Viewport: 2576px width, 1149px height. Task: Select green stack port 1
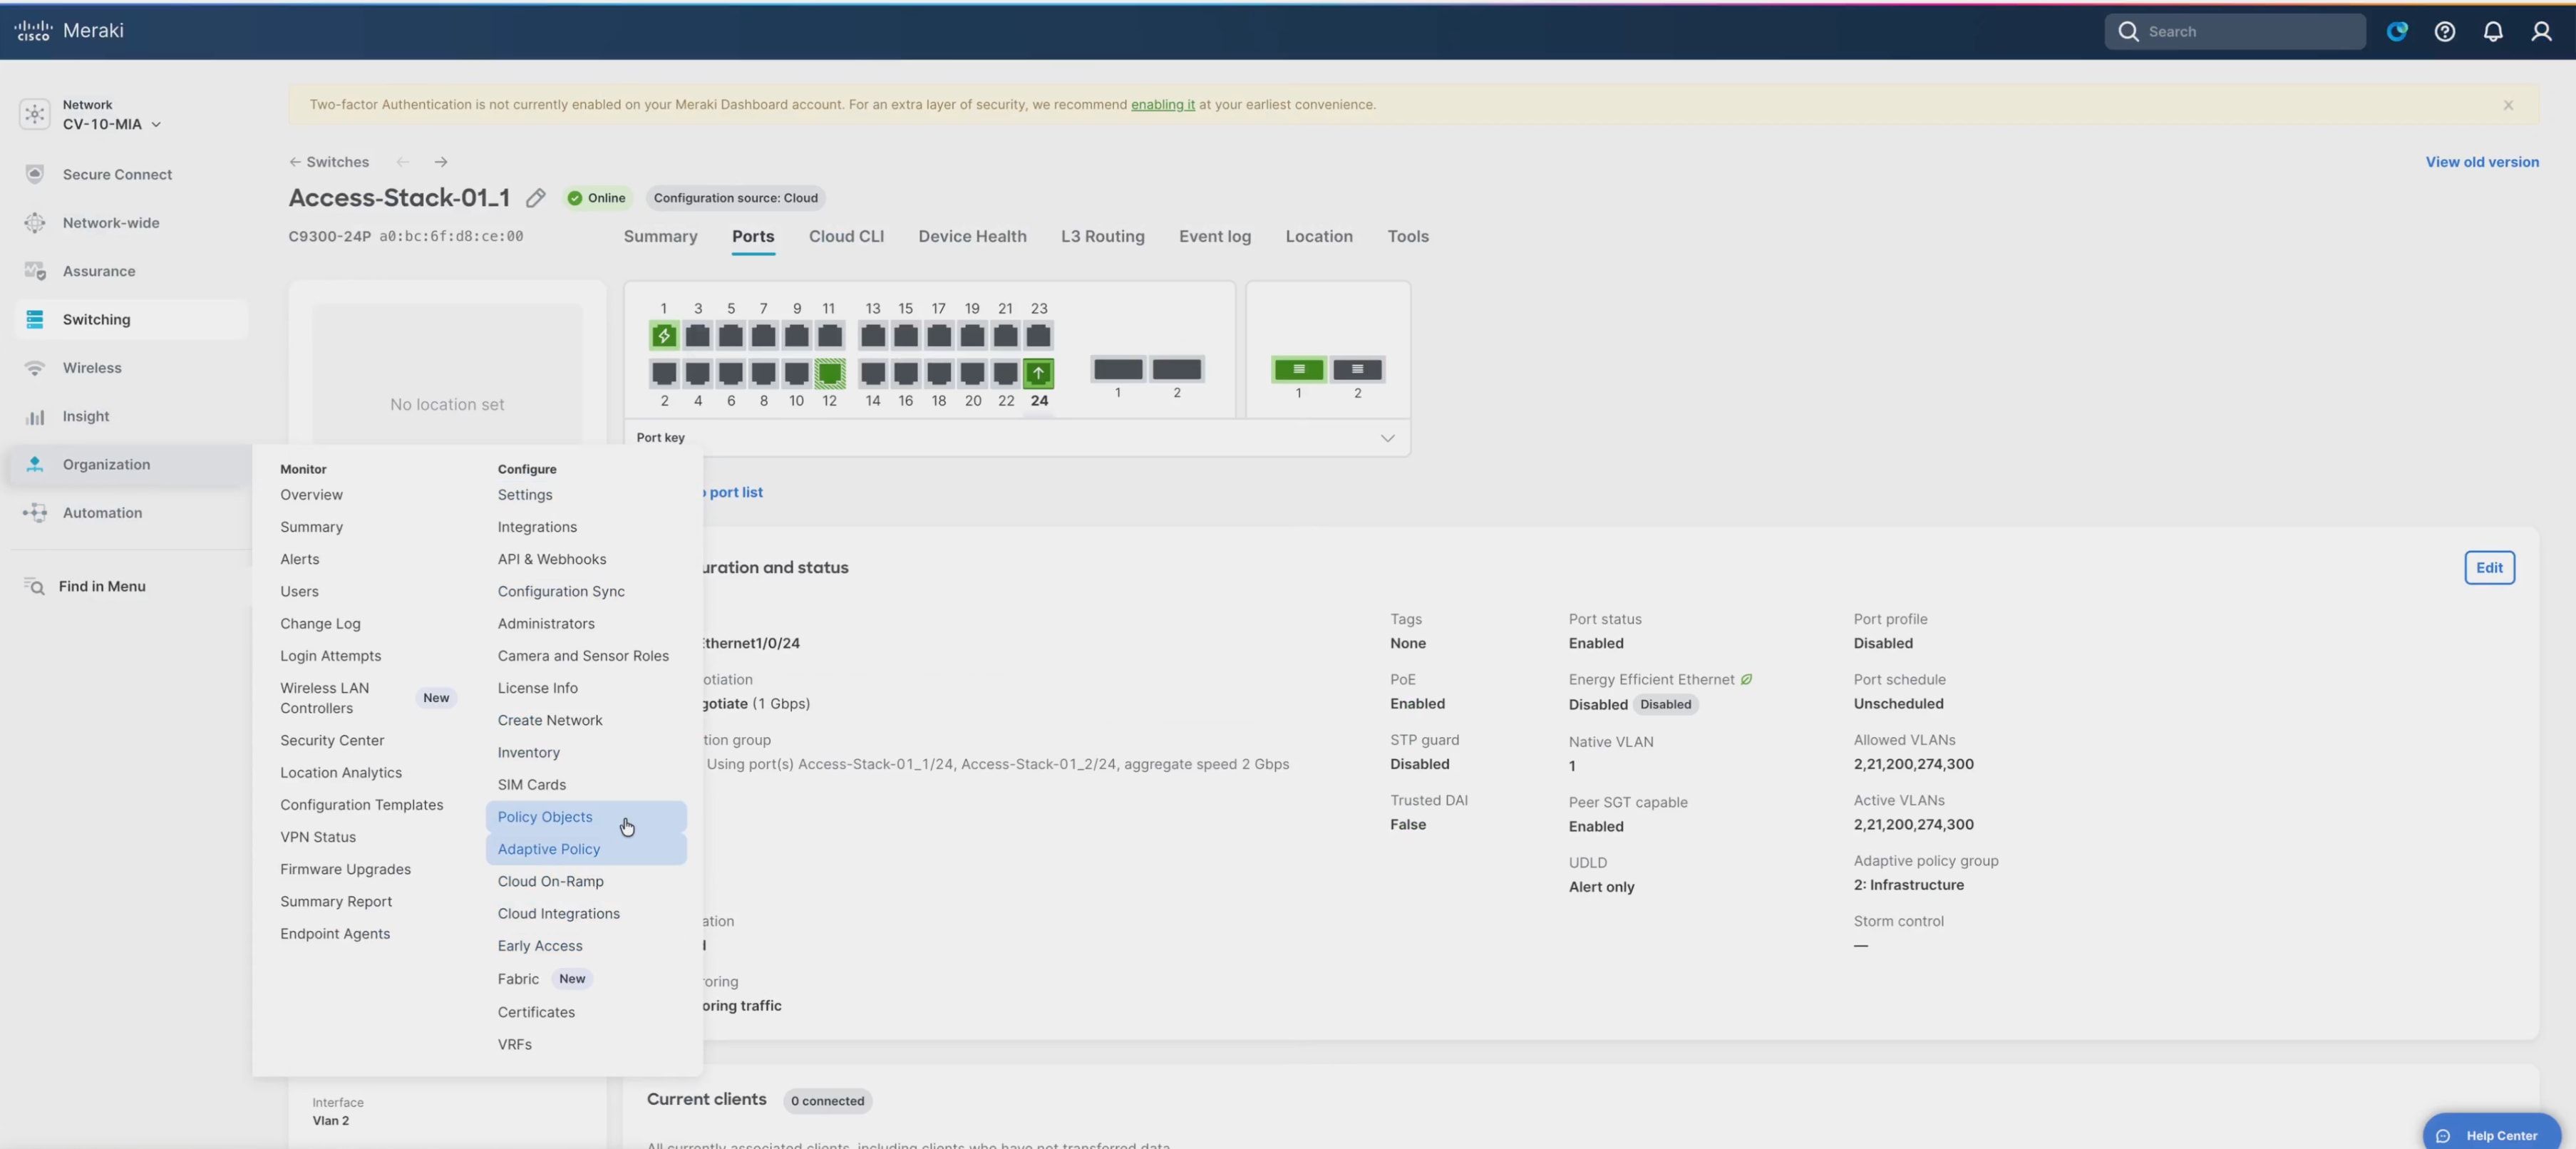[x=1298, y=369]
